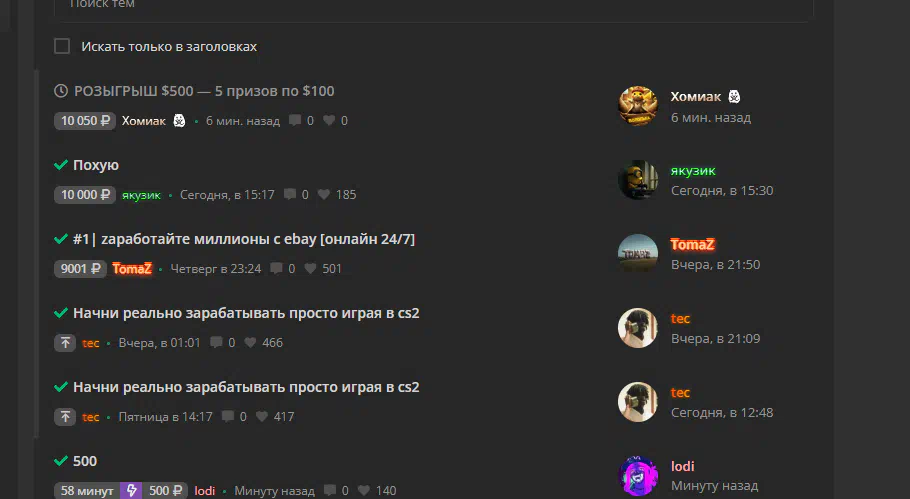Click upload arrow icon in Пятница 14:17 thread

tap(65, 417)
